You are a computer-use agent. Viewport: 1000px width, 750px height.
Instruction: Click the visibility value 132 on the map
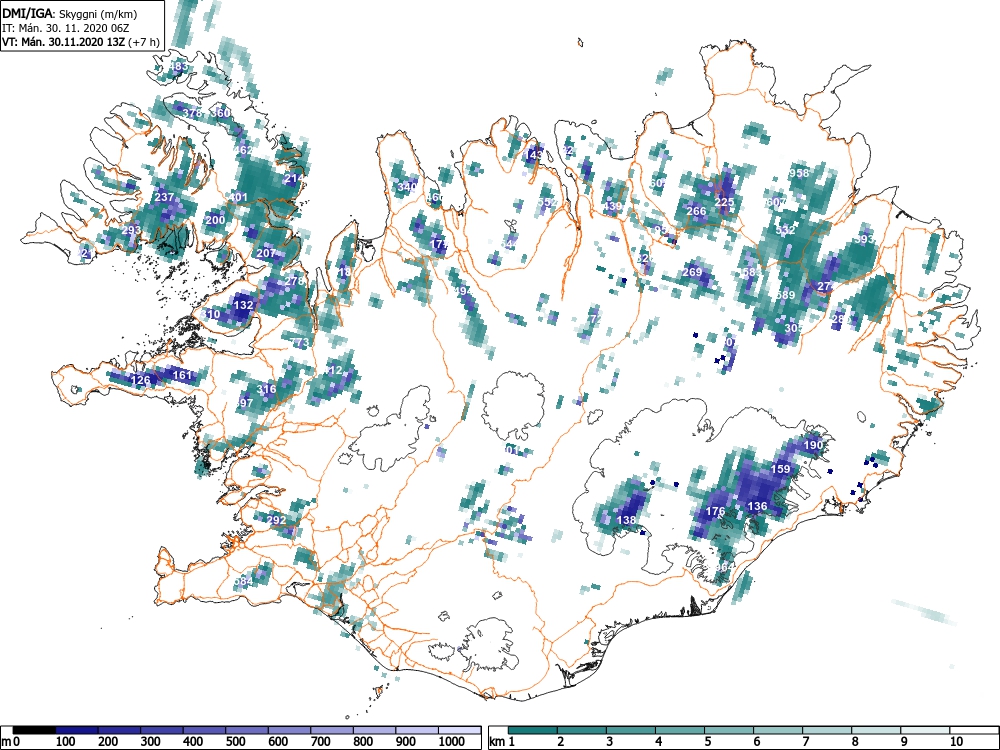(243, 305)
